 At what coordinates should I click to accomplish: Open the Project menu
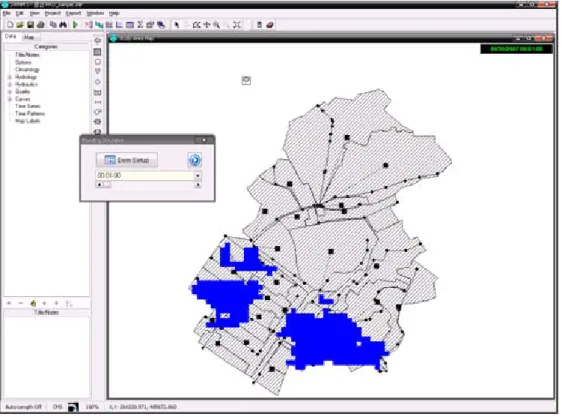pyautogui.click(x=53, y=13)
